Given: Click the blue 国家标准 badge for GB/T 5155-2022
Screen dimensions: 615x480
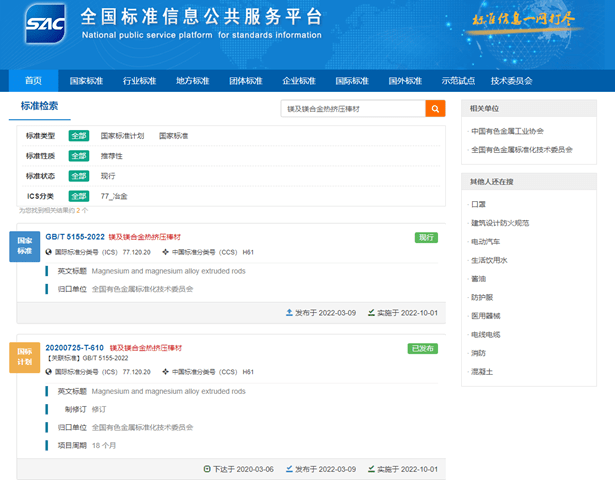Looking at the screenshot, I should click(x=25, y=246).
